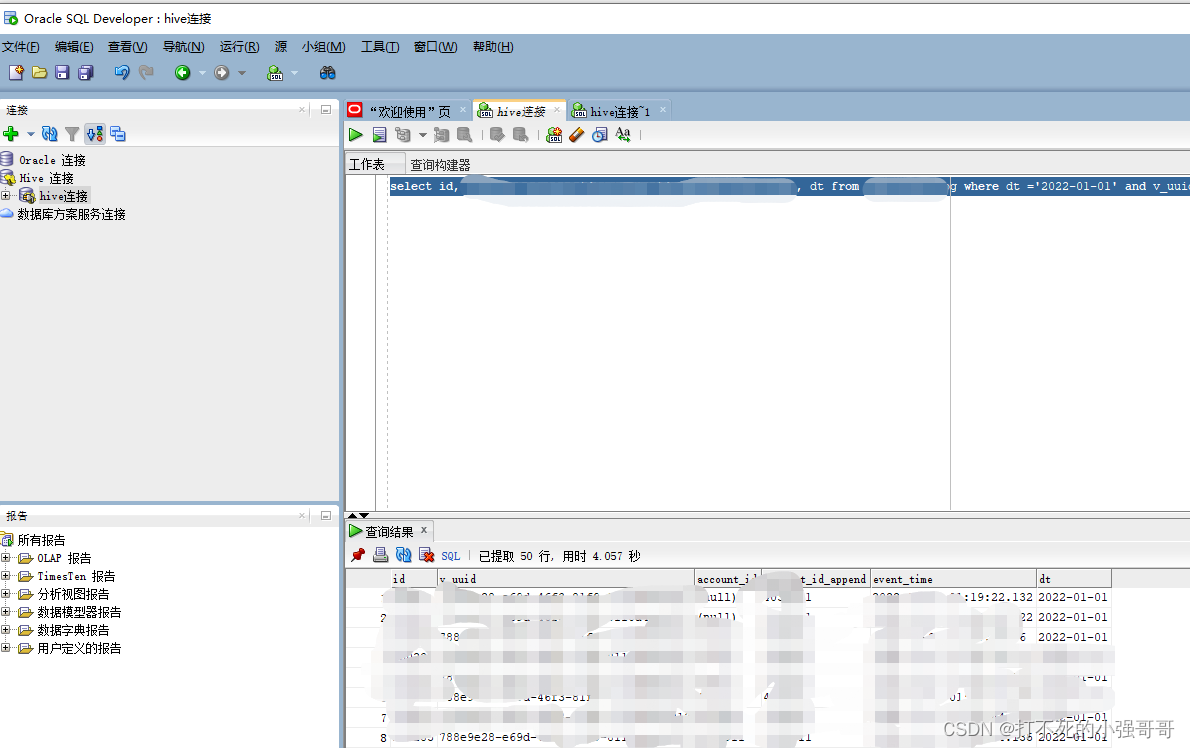Open the 导航(N) menu
Image resolution: width=1190 pixels, height=748 pixels.
pos(184,47)
